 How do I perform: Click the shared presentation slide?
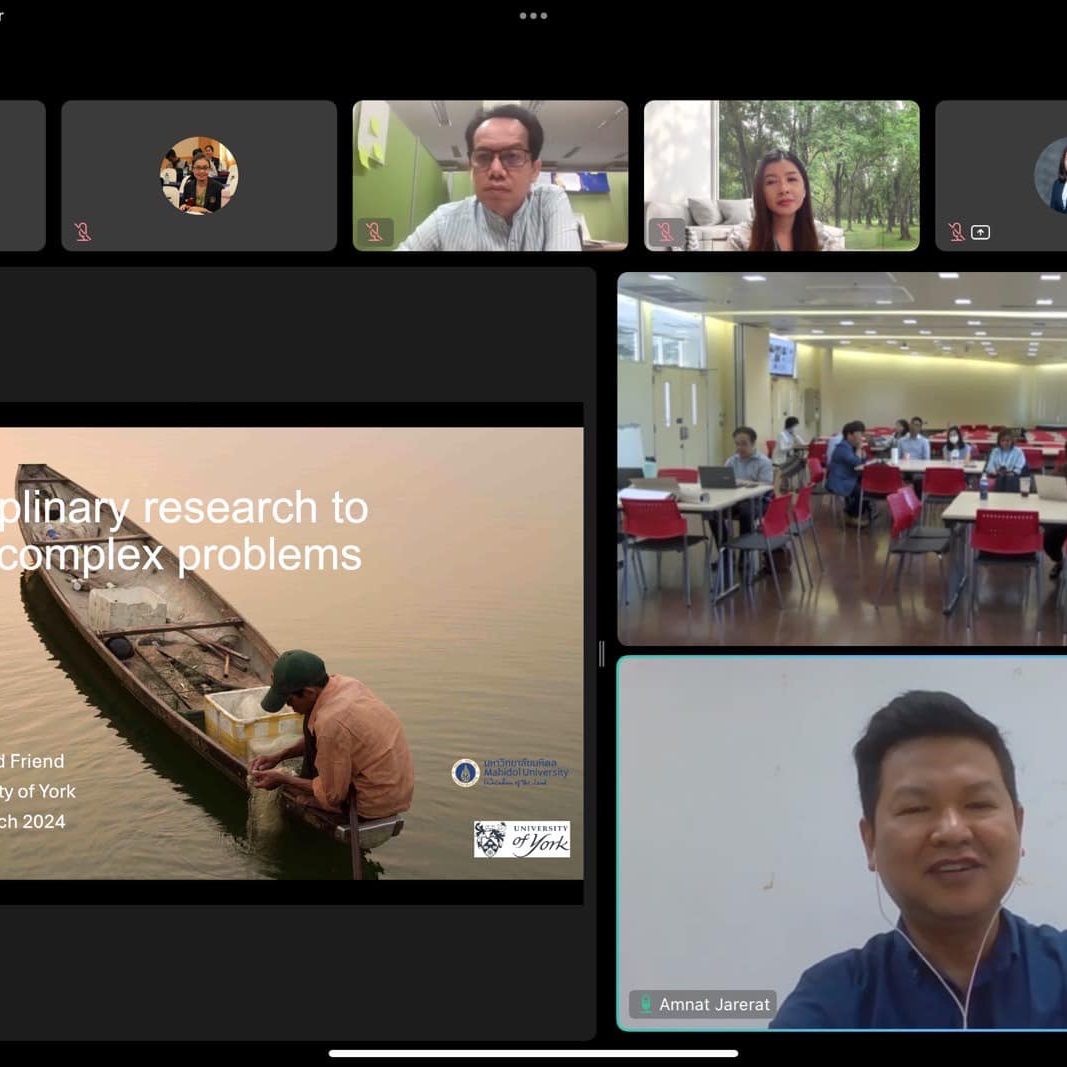(x=290, y=653)
